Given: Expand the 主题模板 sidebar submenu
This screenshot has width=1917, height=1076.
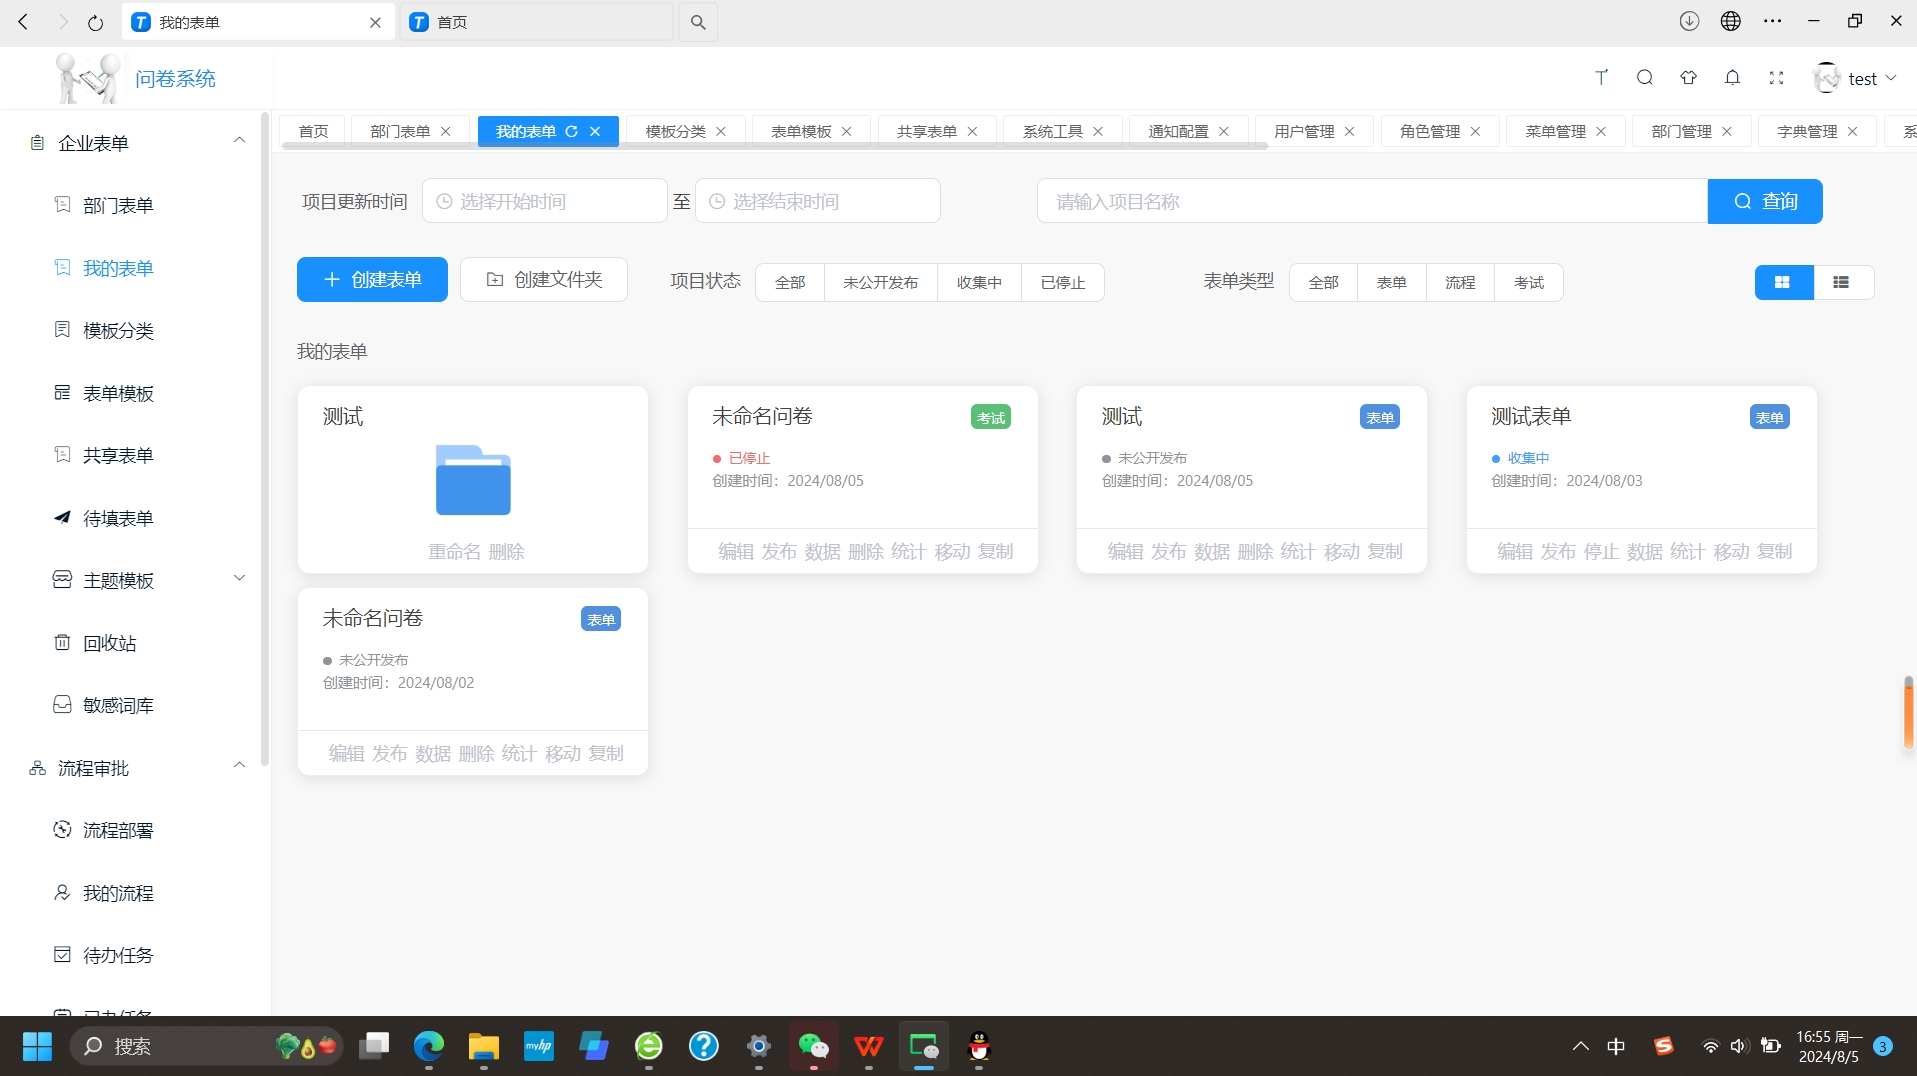Looking at the screenshot, I should [x=238, y=579].
